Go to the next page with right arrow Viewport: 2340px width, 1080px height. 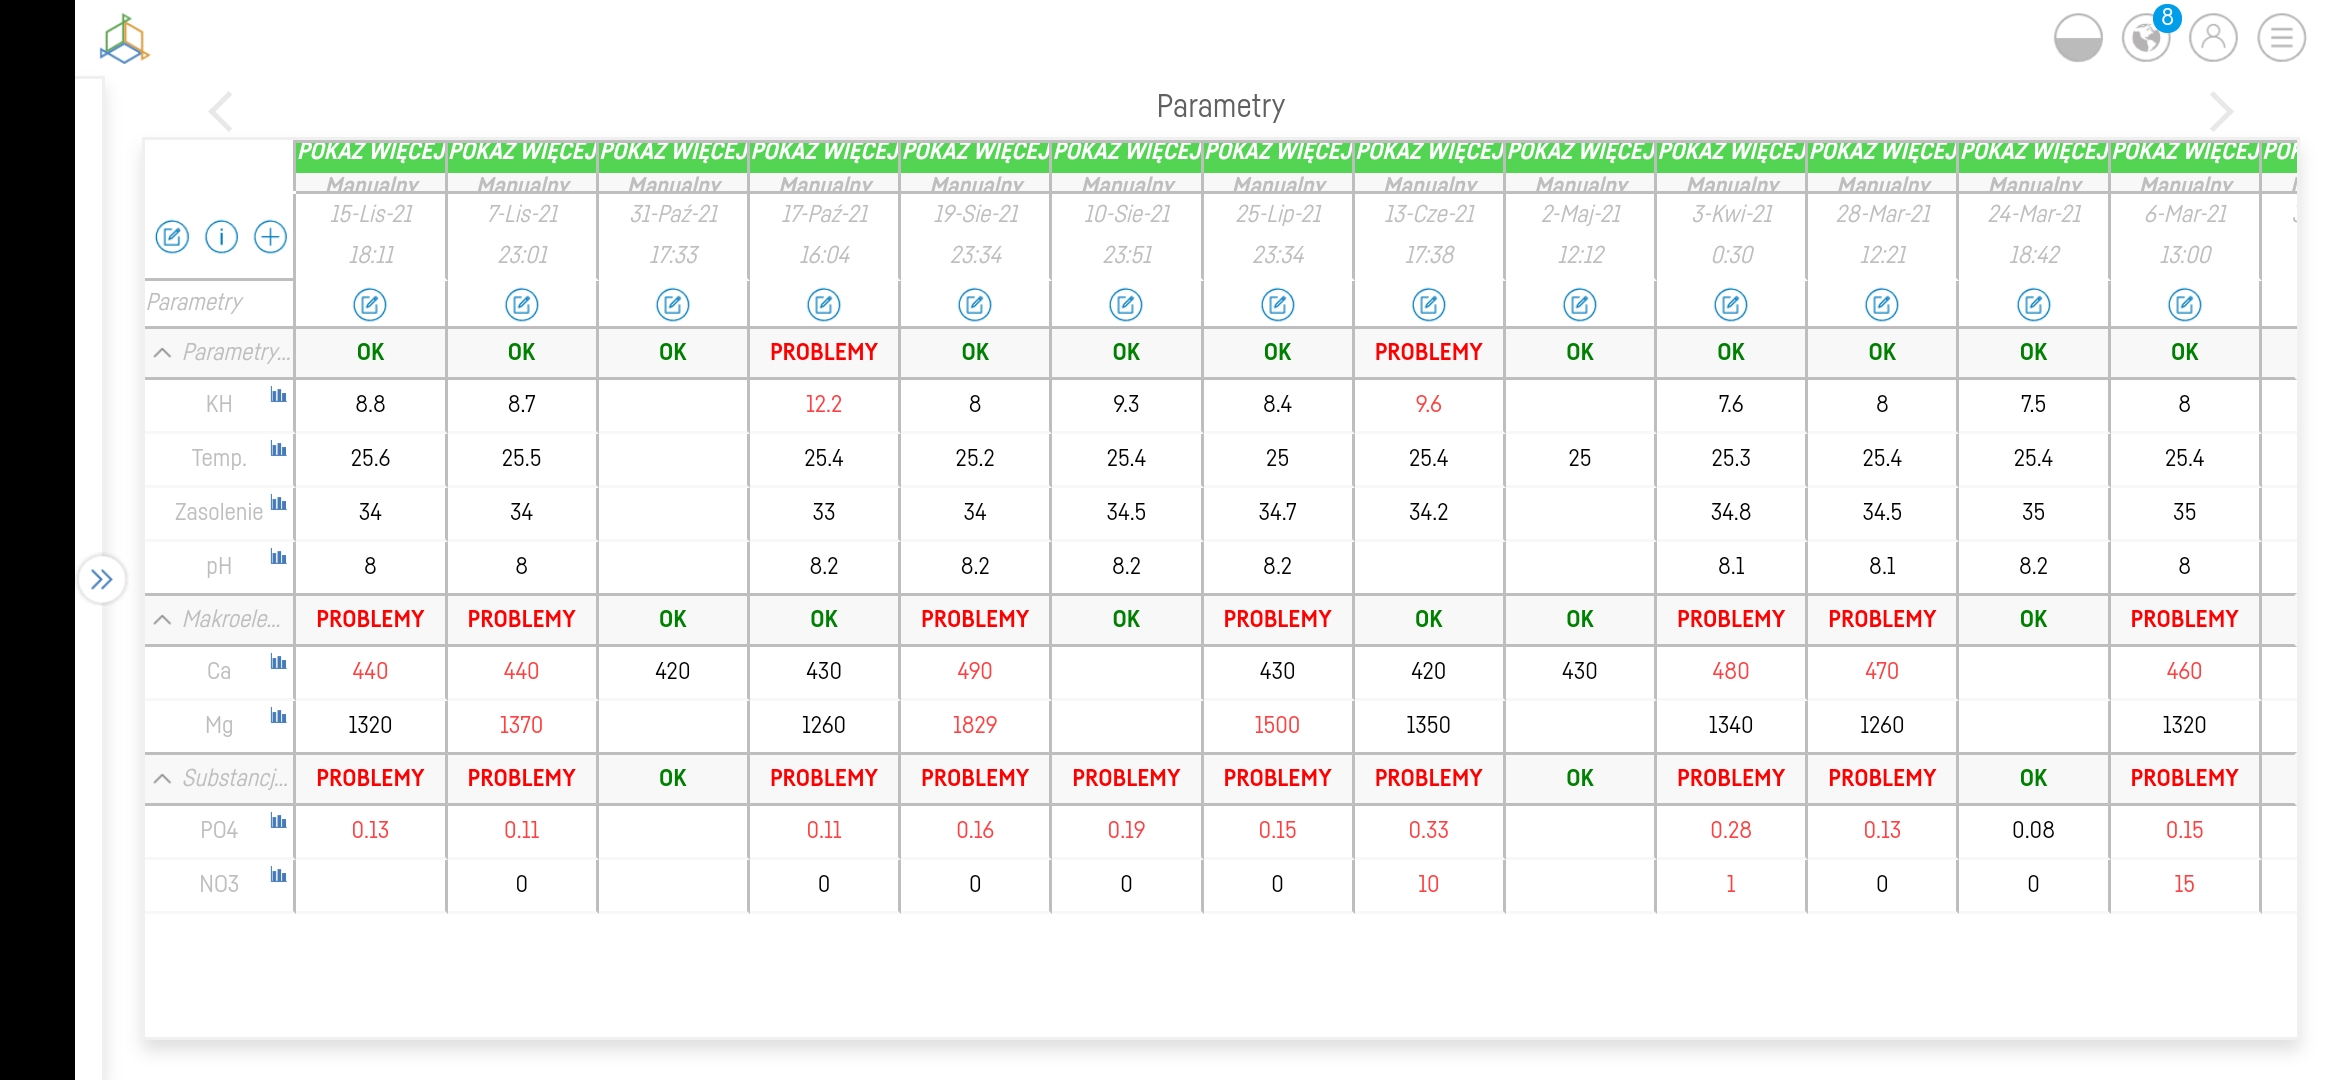[x=2221, y=110]
